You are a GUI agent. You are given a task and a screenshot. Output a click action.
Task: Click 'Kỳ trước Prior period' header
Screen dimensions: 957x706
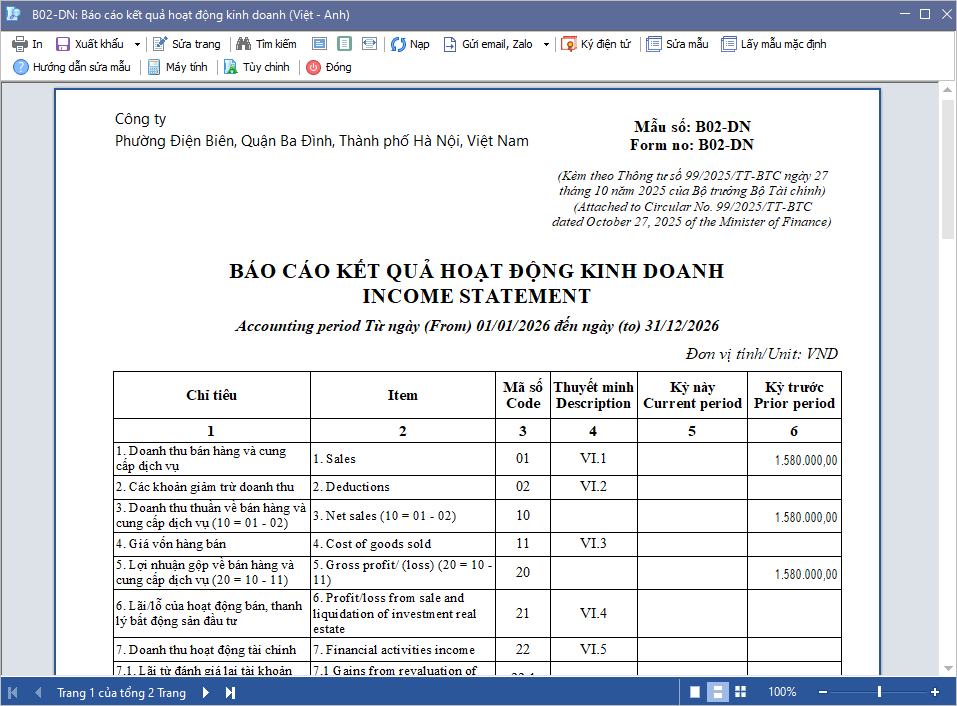coord(794,395)
